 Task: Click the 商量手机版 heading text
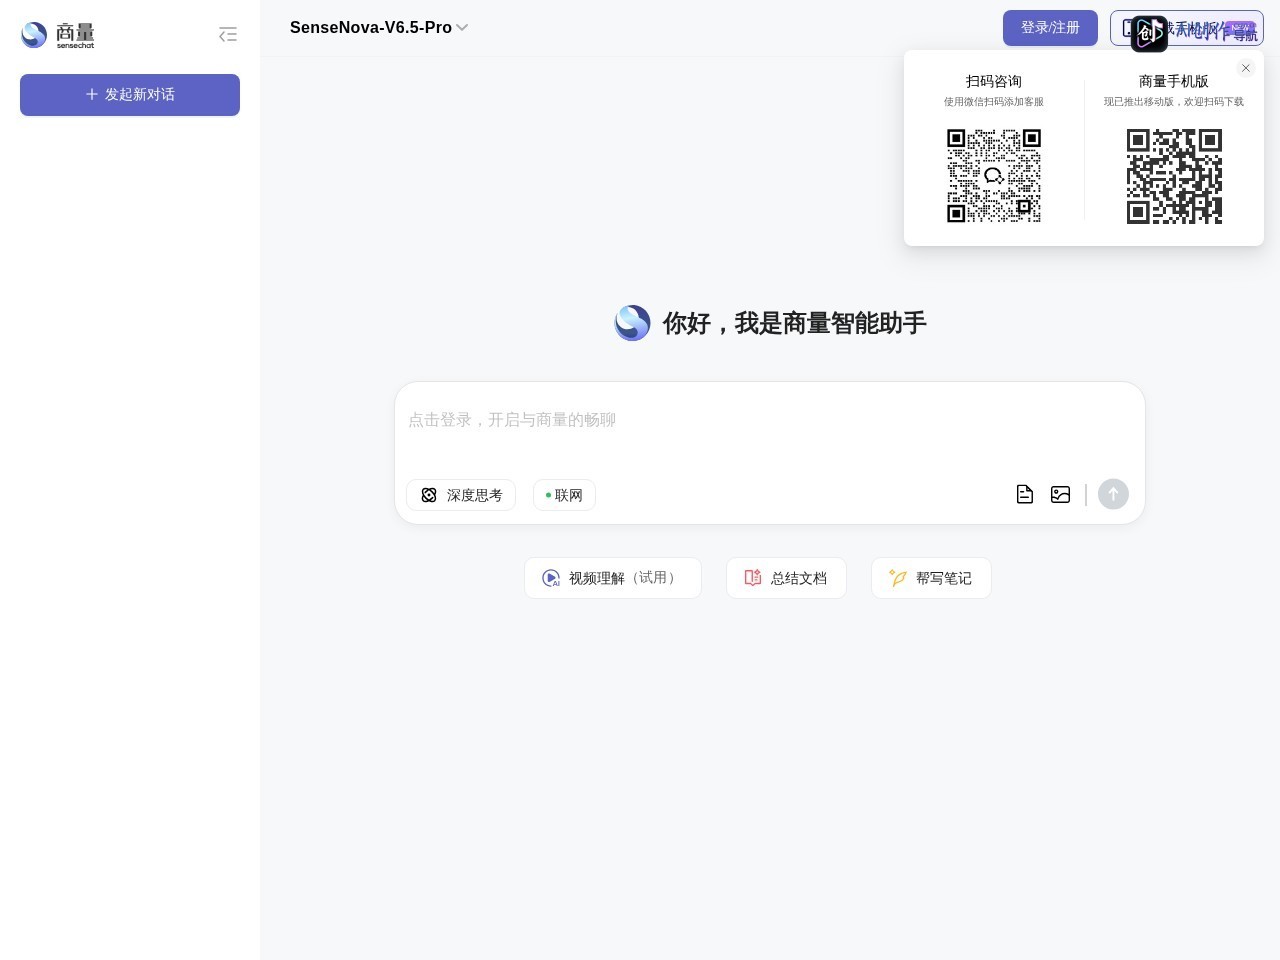1174,81
